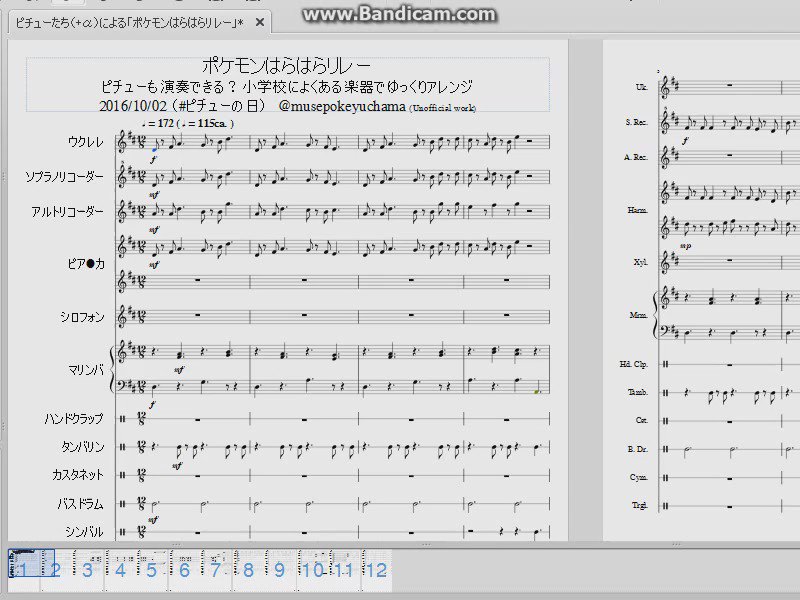Click the S. Rec. label on page two
This screenshot has width=800, height=600.
tap(637, 122)
